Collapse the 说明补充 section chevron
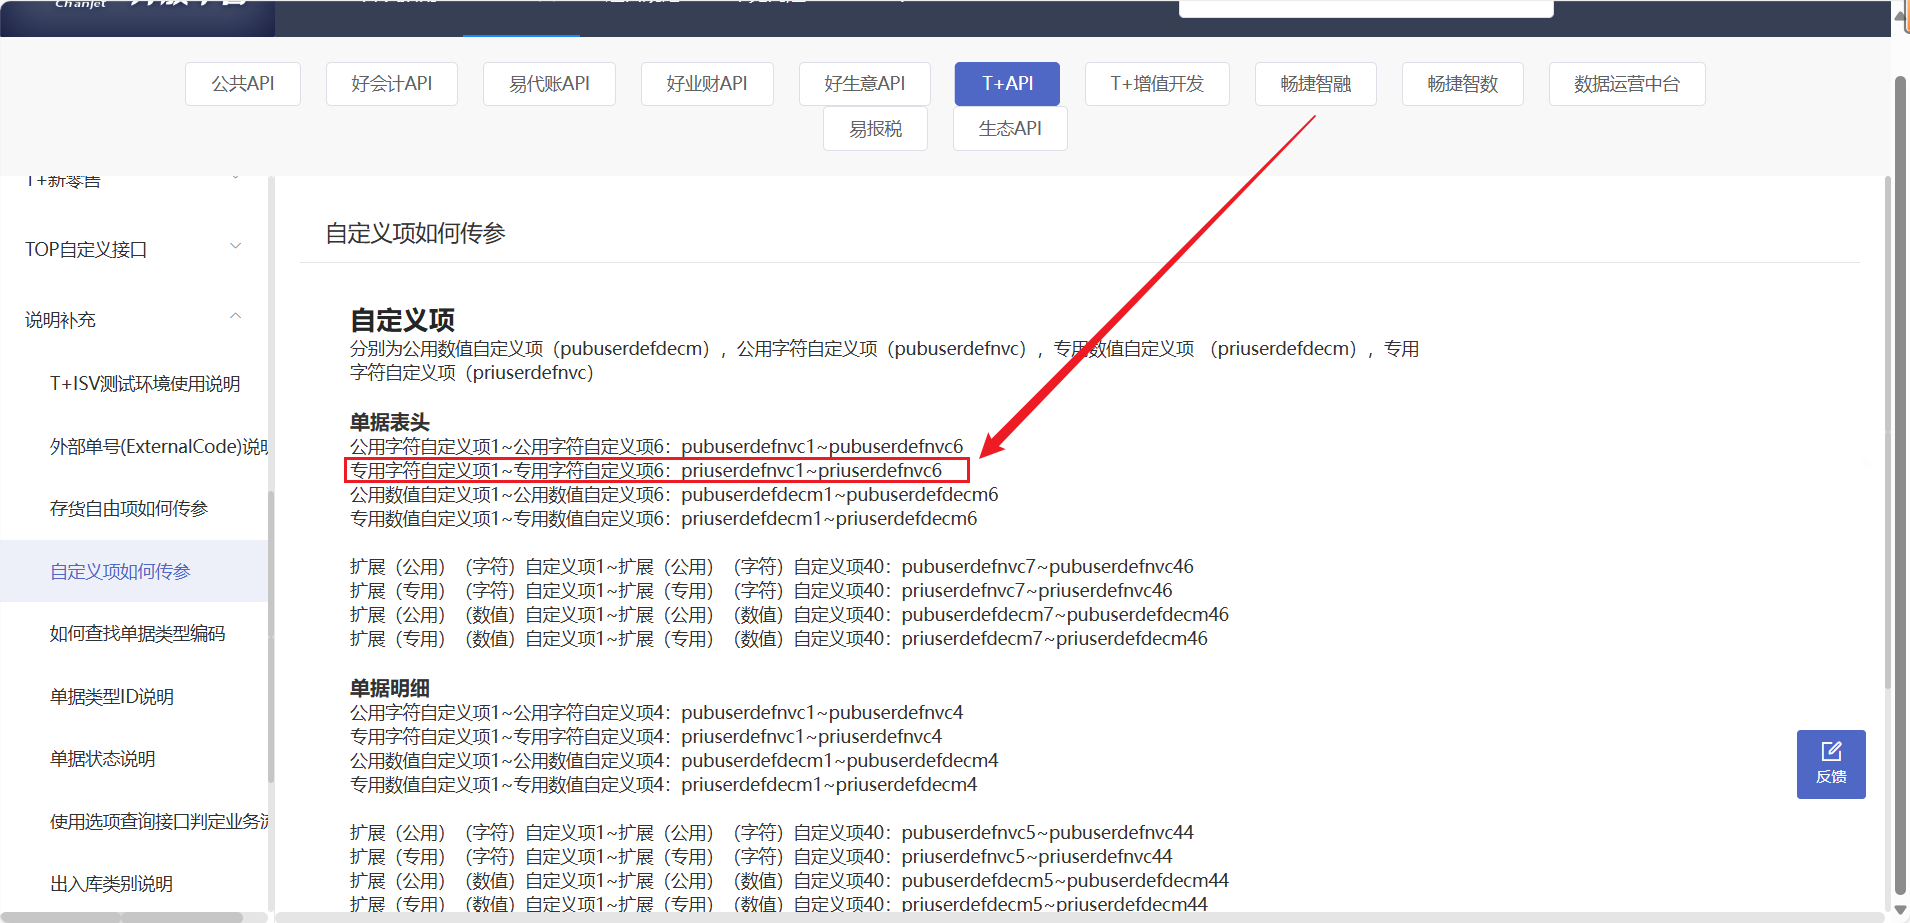 pyautogui.click(x=236, y=317)
